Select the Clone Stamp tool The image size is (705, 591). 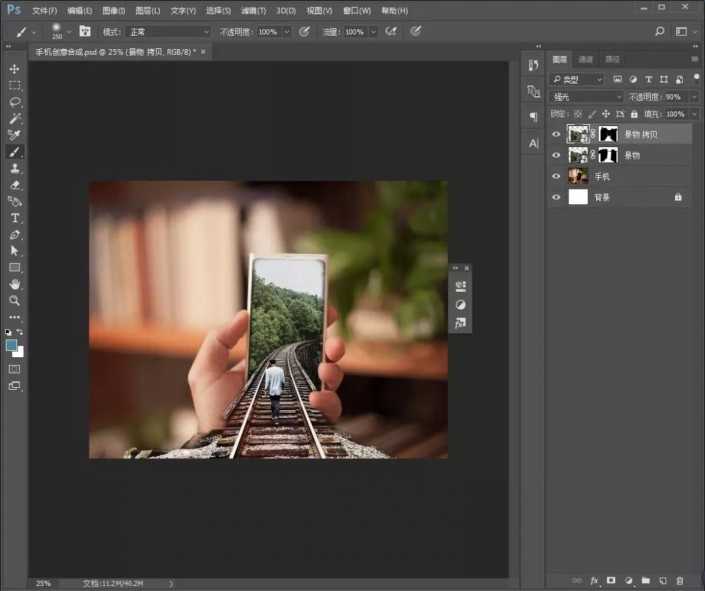(15, 168)
